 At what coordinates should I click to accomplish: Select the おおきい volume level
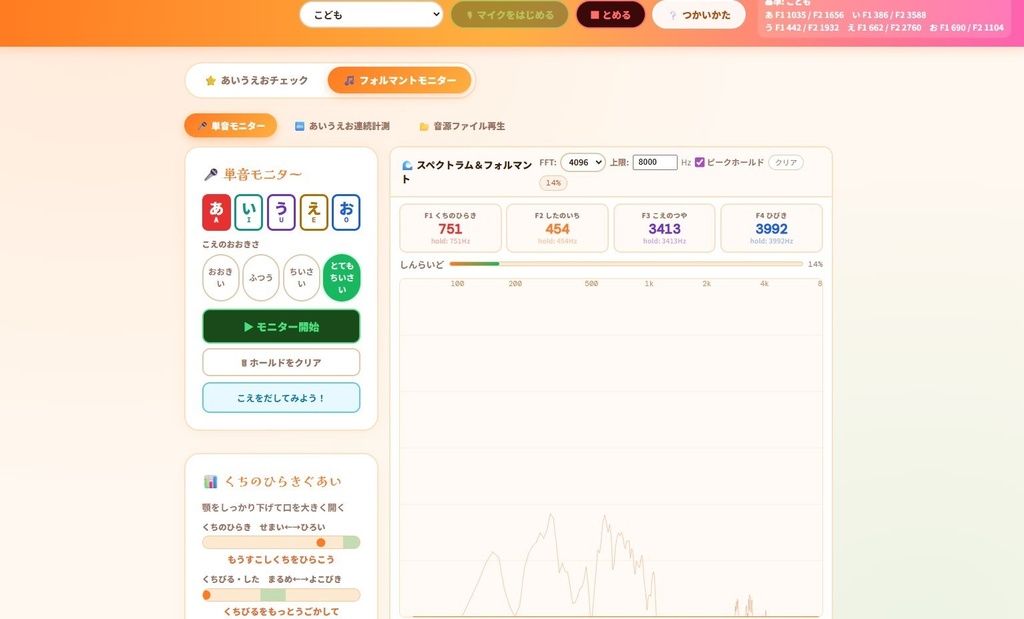point(220,278)
